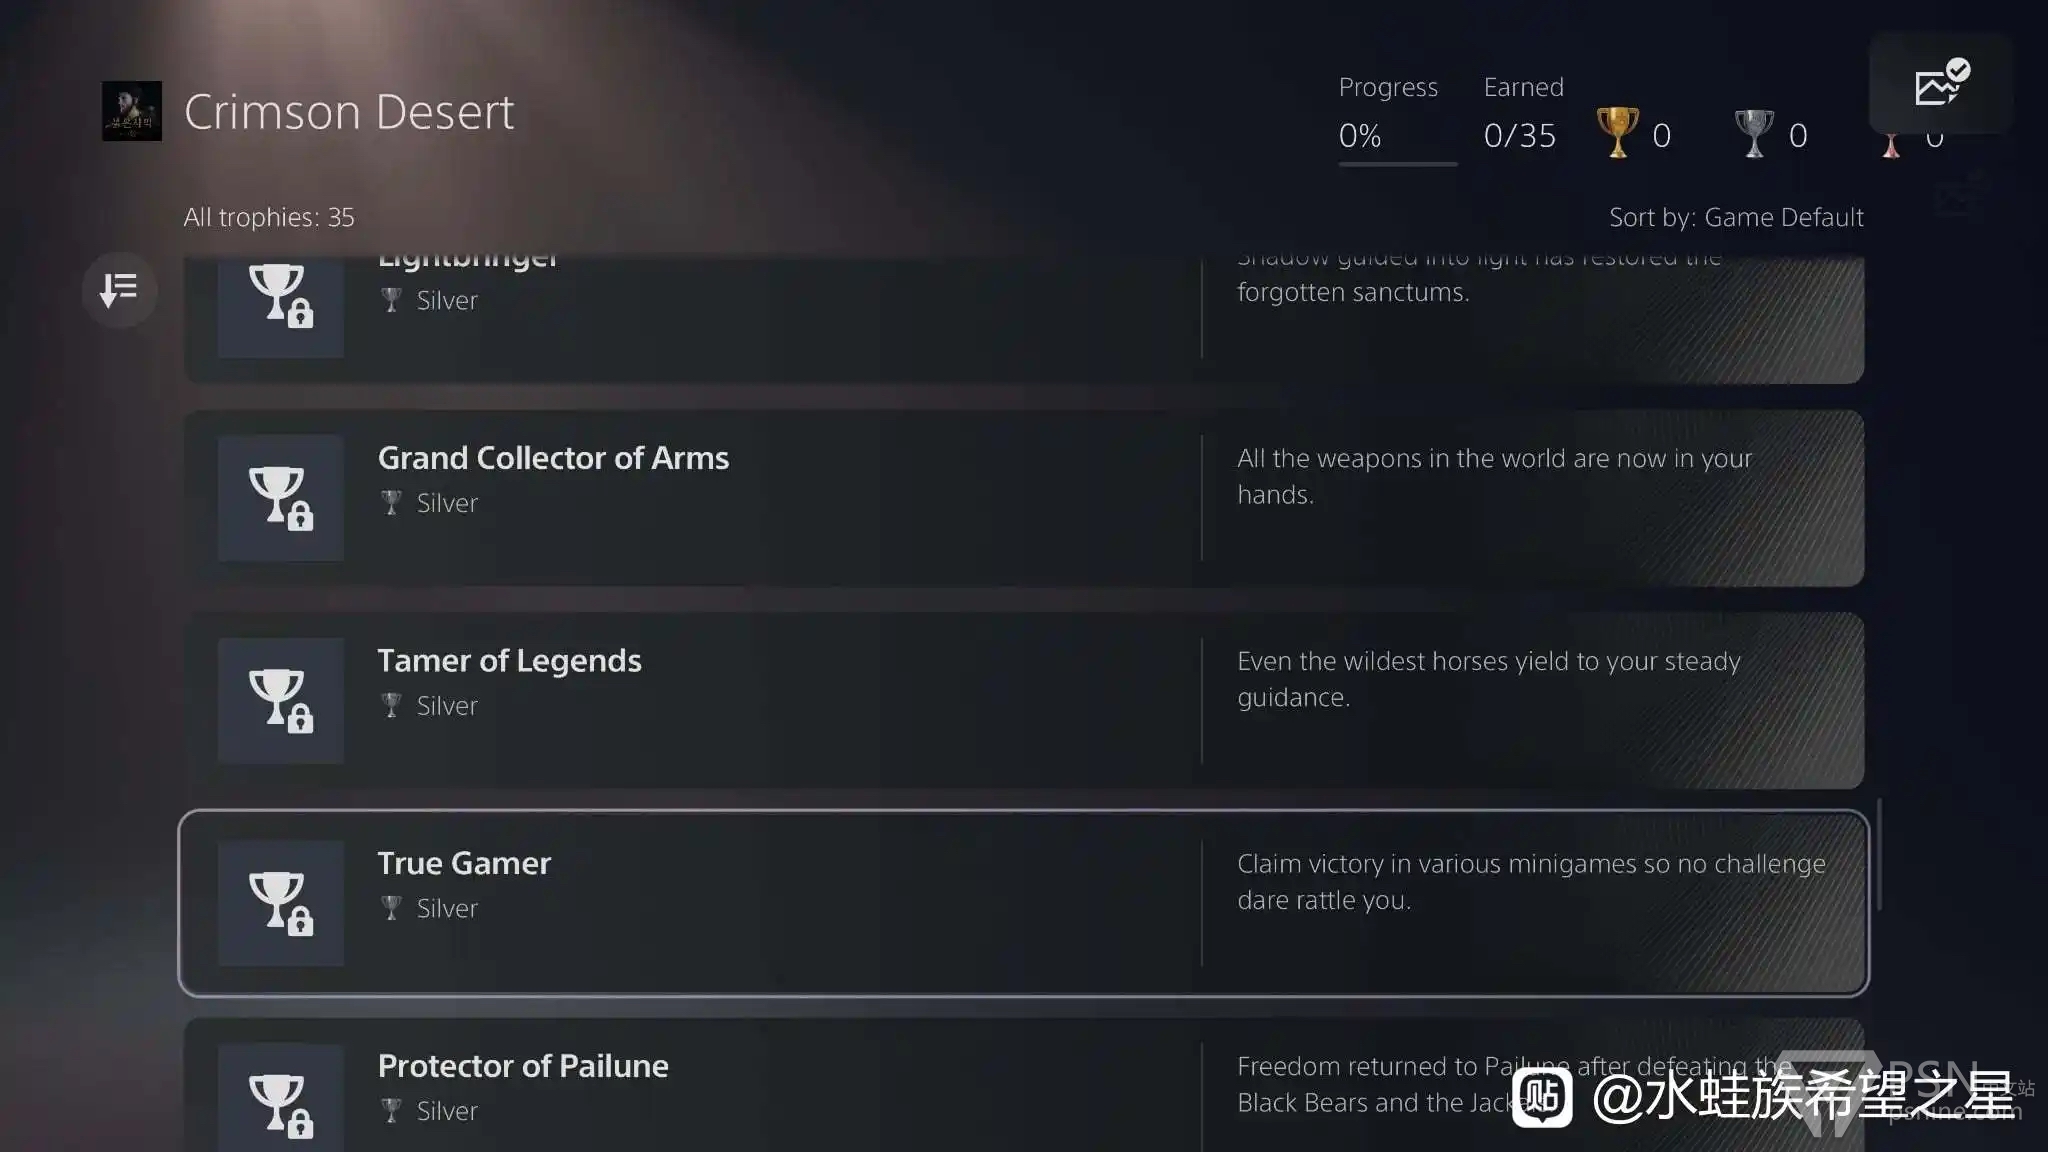2048x1152 pixels.
Task: Open the Sort by Game Default dropdown
Action: [x=1735, y=217]
